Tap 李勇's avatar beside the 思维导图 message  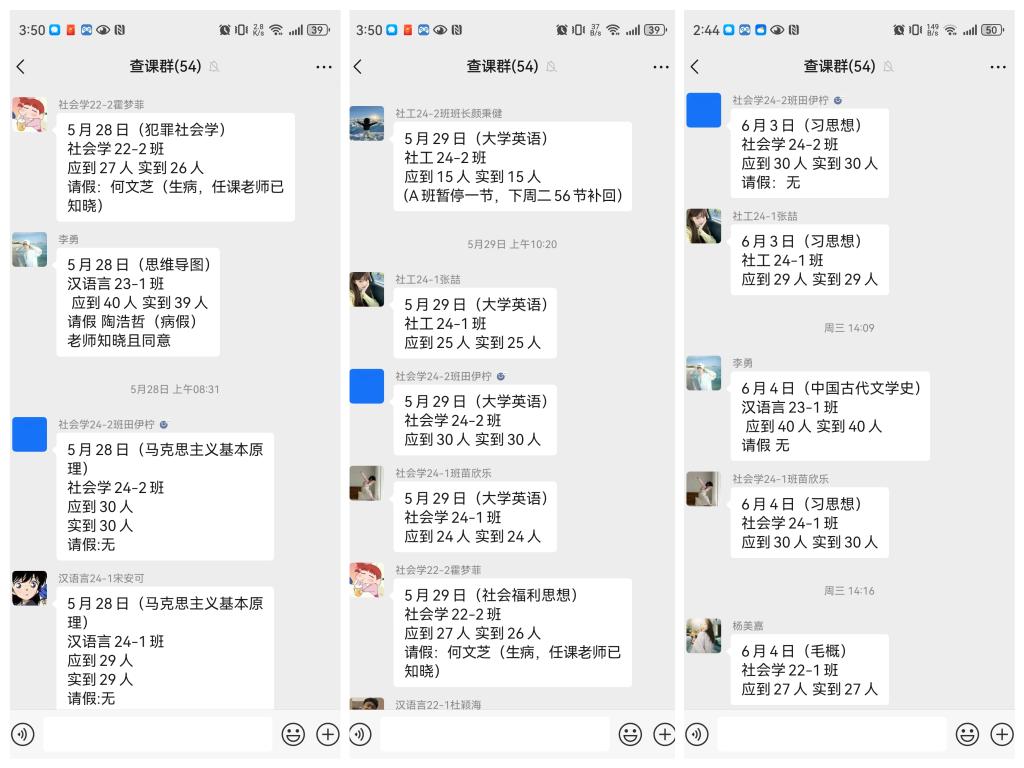[x=30, y=250]
